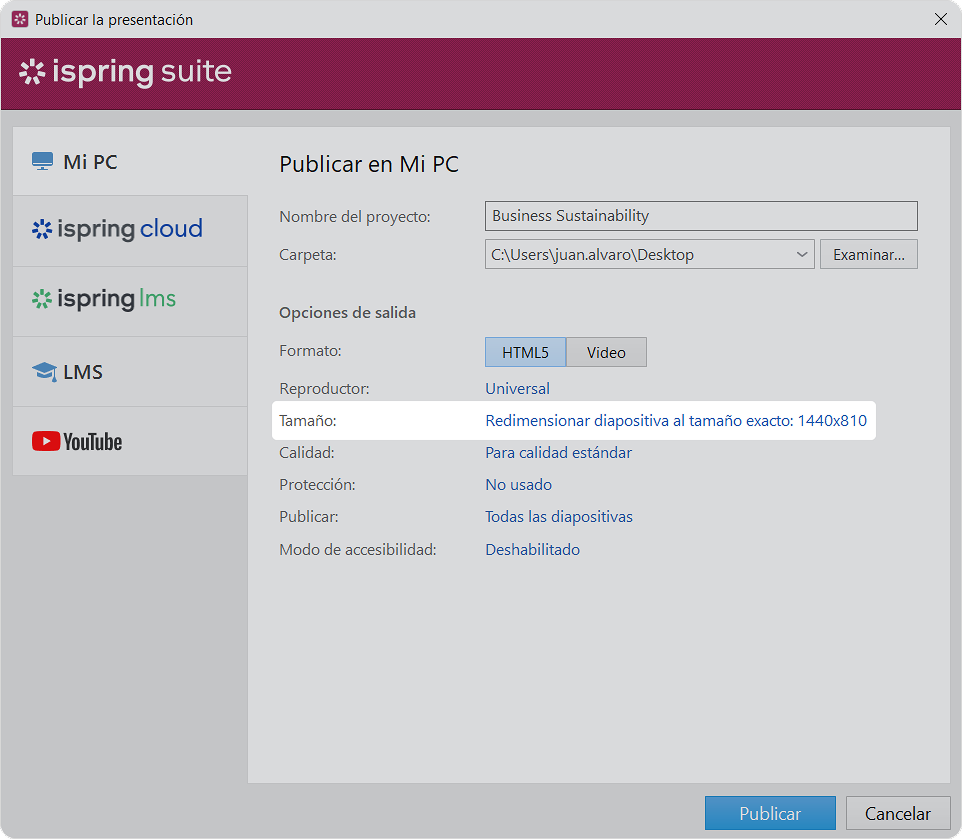
Task: Select the Mi PC monitor icon
Action: tap(42, 161)
